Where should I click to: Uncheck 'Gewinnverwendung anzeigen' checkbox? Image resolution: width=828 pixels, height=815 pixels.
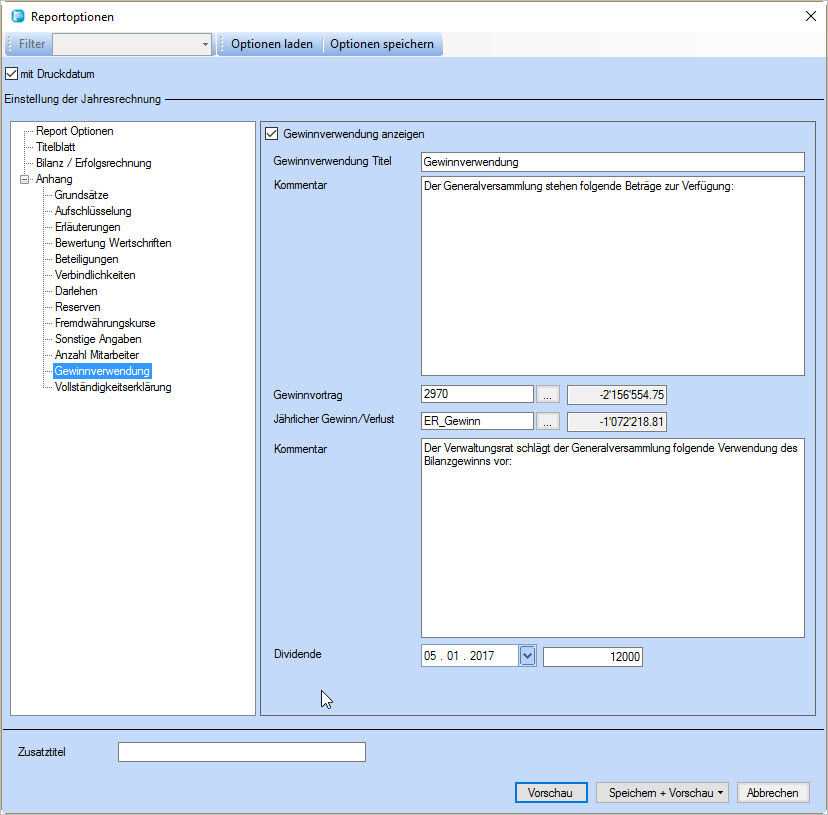click(x=270, y=133)
